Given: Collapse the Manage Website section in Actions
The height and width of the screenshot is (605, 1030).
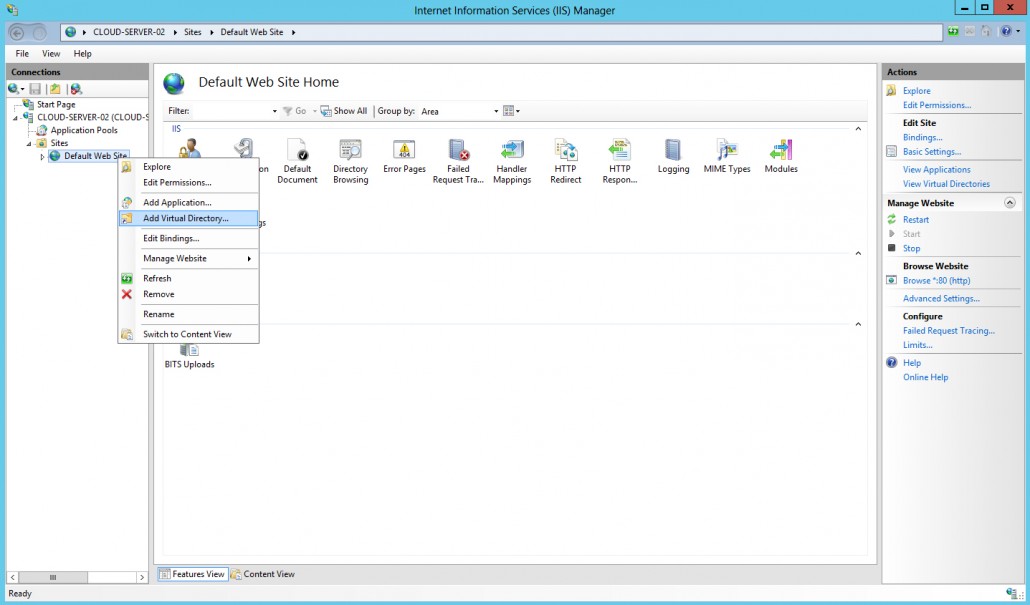Looking at the screenshot, I should coord(1010,203).
